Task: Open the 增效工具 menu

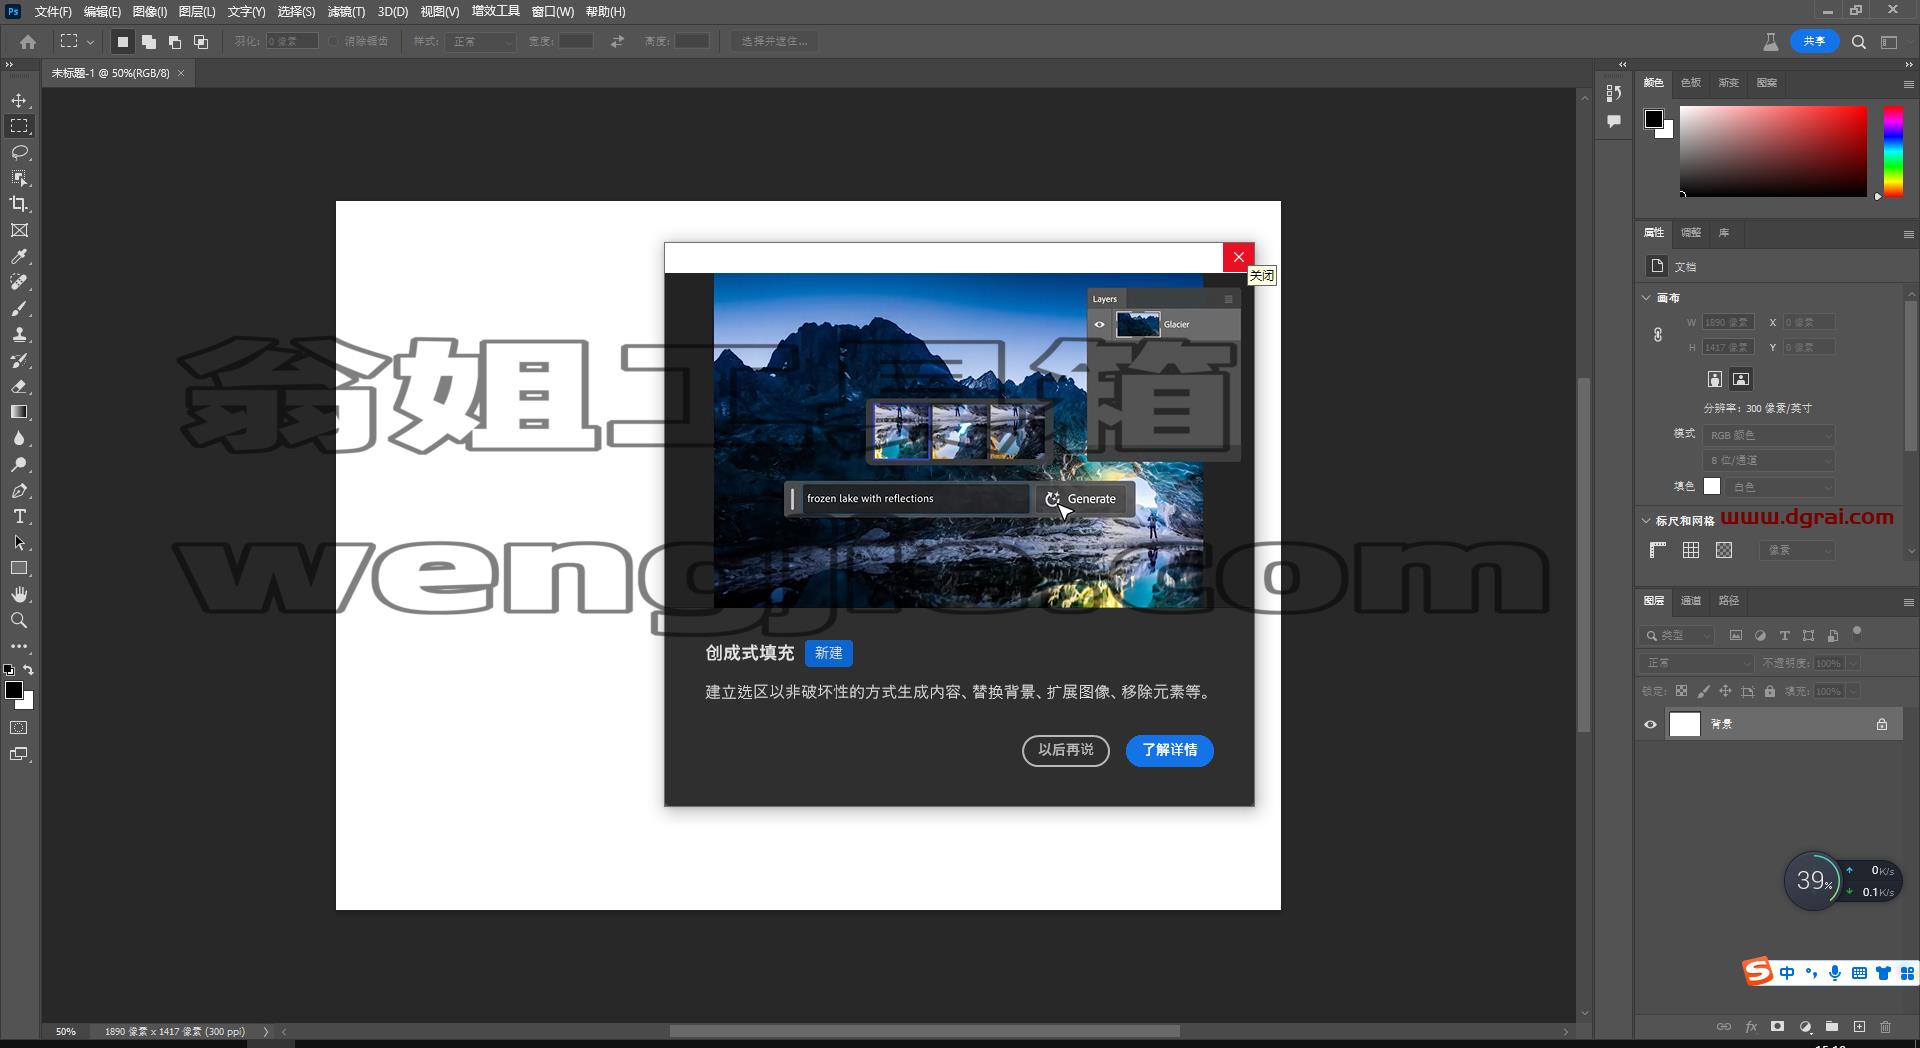Action: coord(495,12)
